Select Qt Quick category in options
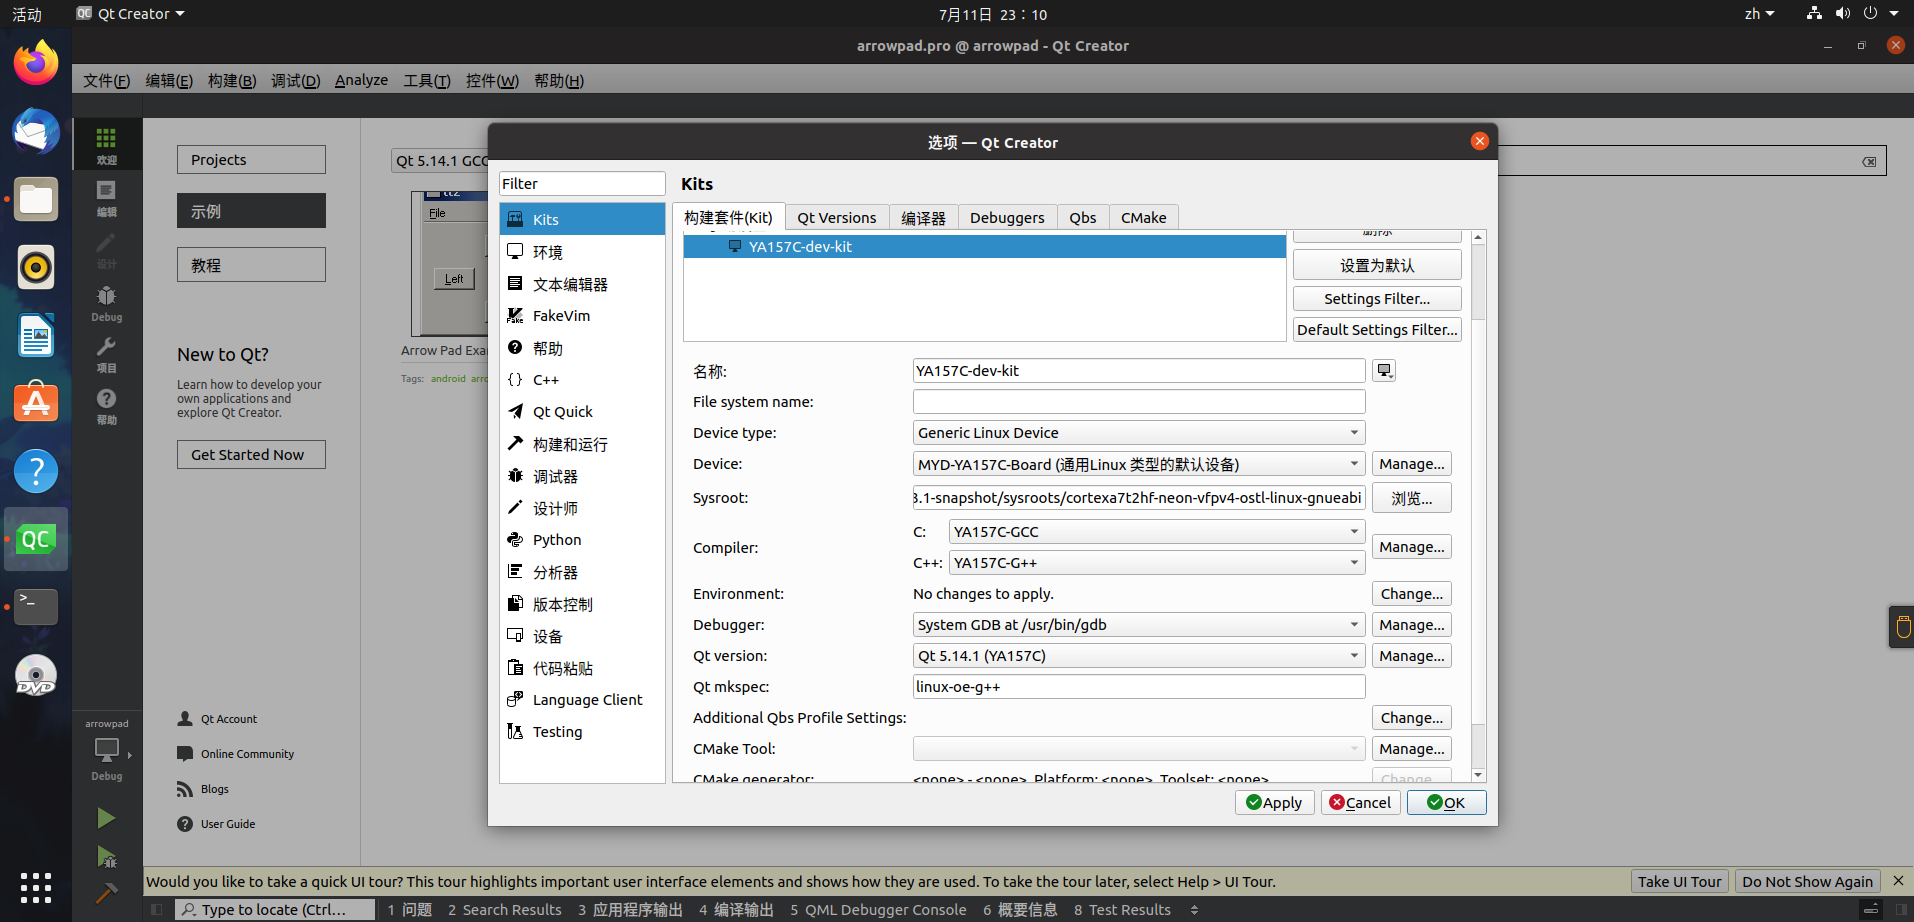1914x922 pixels. [x=582, y=412]
